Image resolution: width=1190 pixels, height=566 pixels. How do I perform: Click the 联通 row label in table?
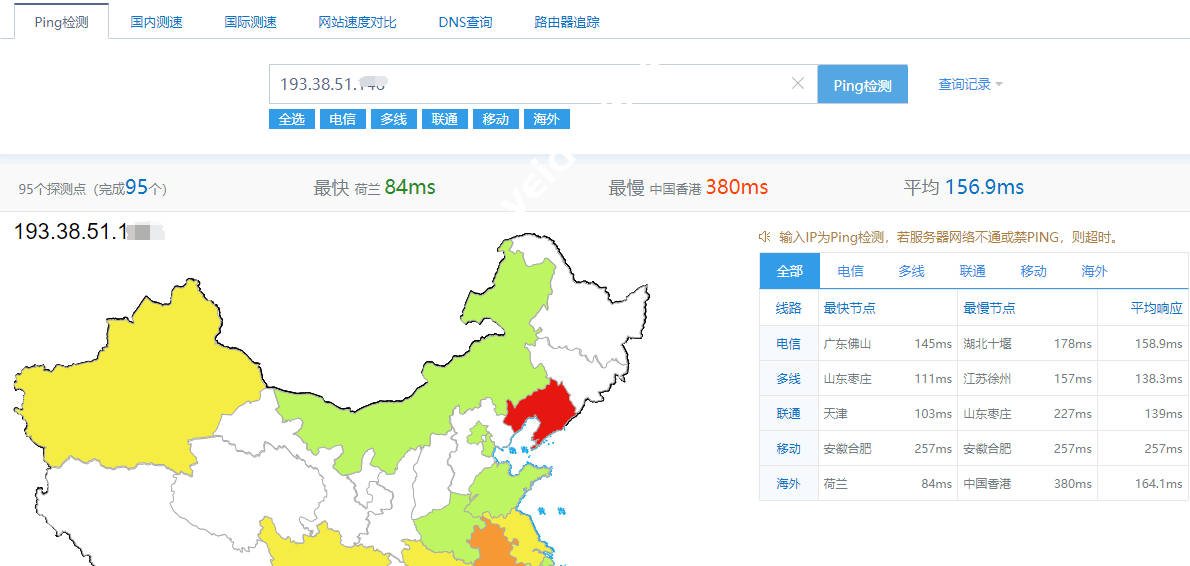[x=788, y=413]
